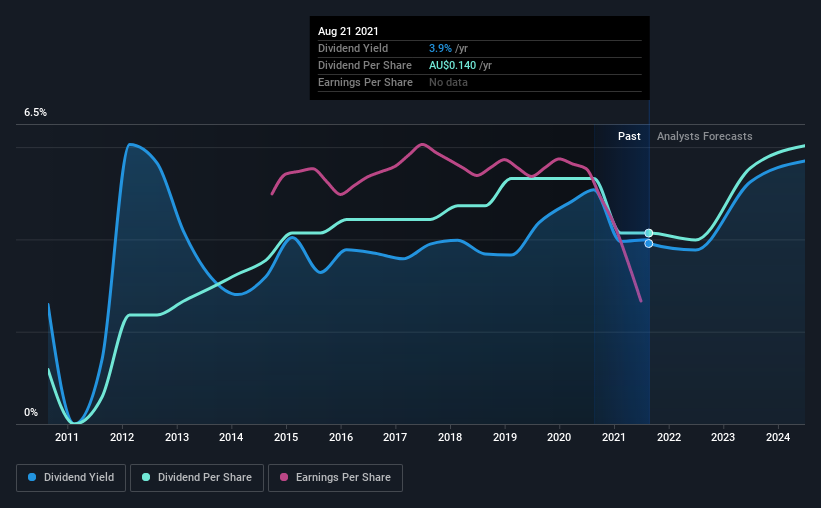Screen dimensions: 821x508
Task: Click the AU$0.140 Dividend Per Share value
Action: 452,65
